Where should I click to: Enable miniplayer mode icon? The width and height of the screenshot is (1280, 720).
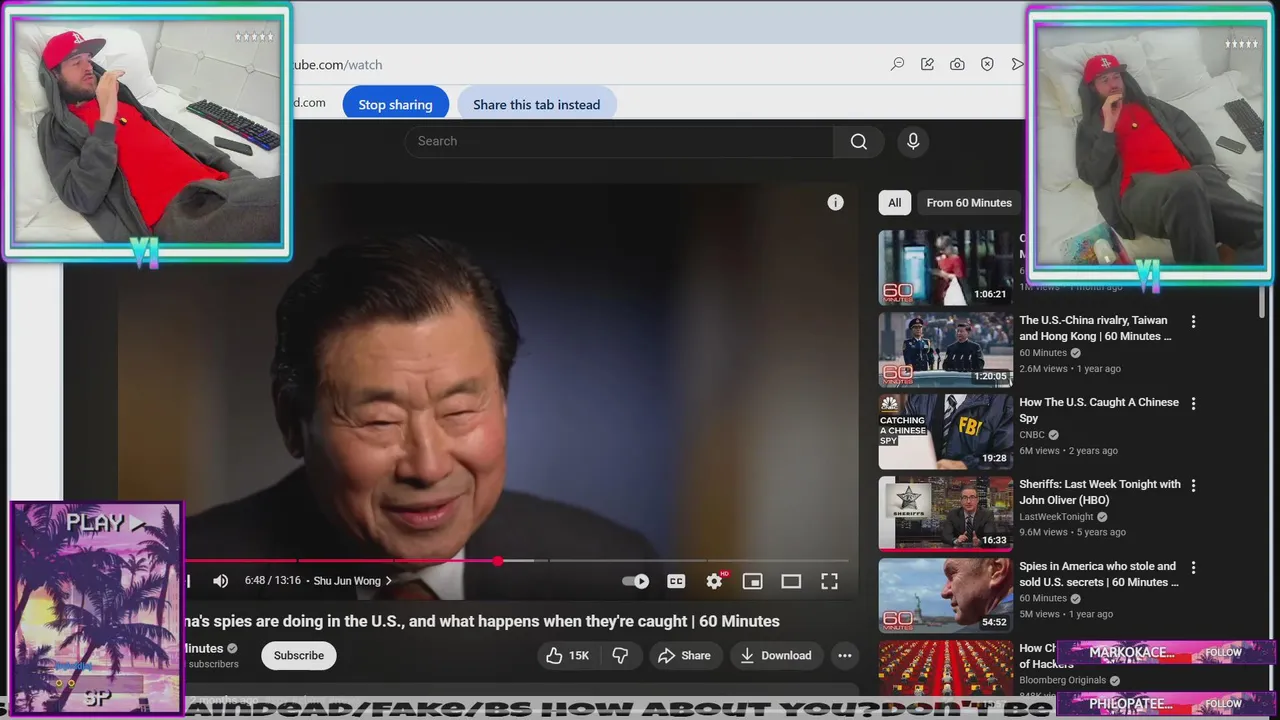click(753, 581)
